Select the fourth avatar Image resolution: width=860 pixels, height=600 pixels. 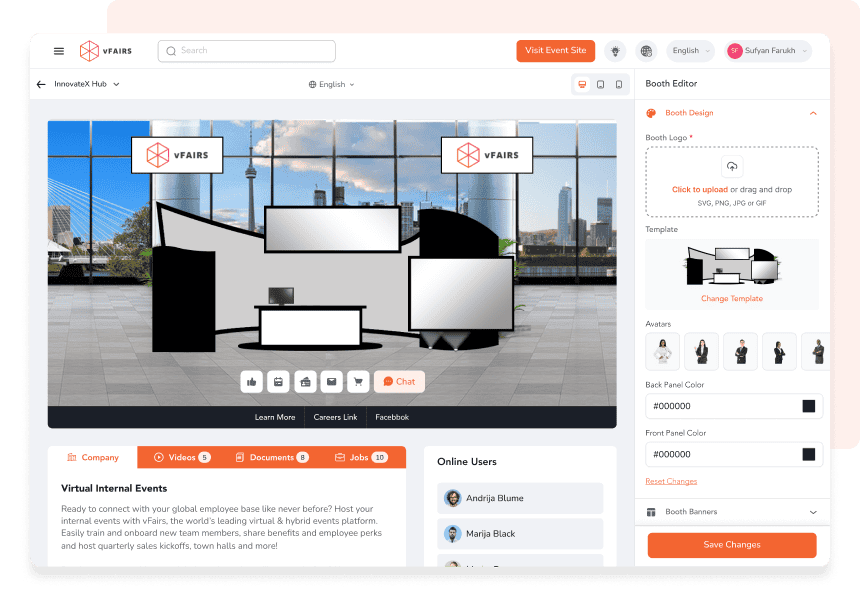click(x=779, y=352)
